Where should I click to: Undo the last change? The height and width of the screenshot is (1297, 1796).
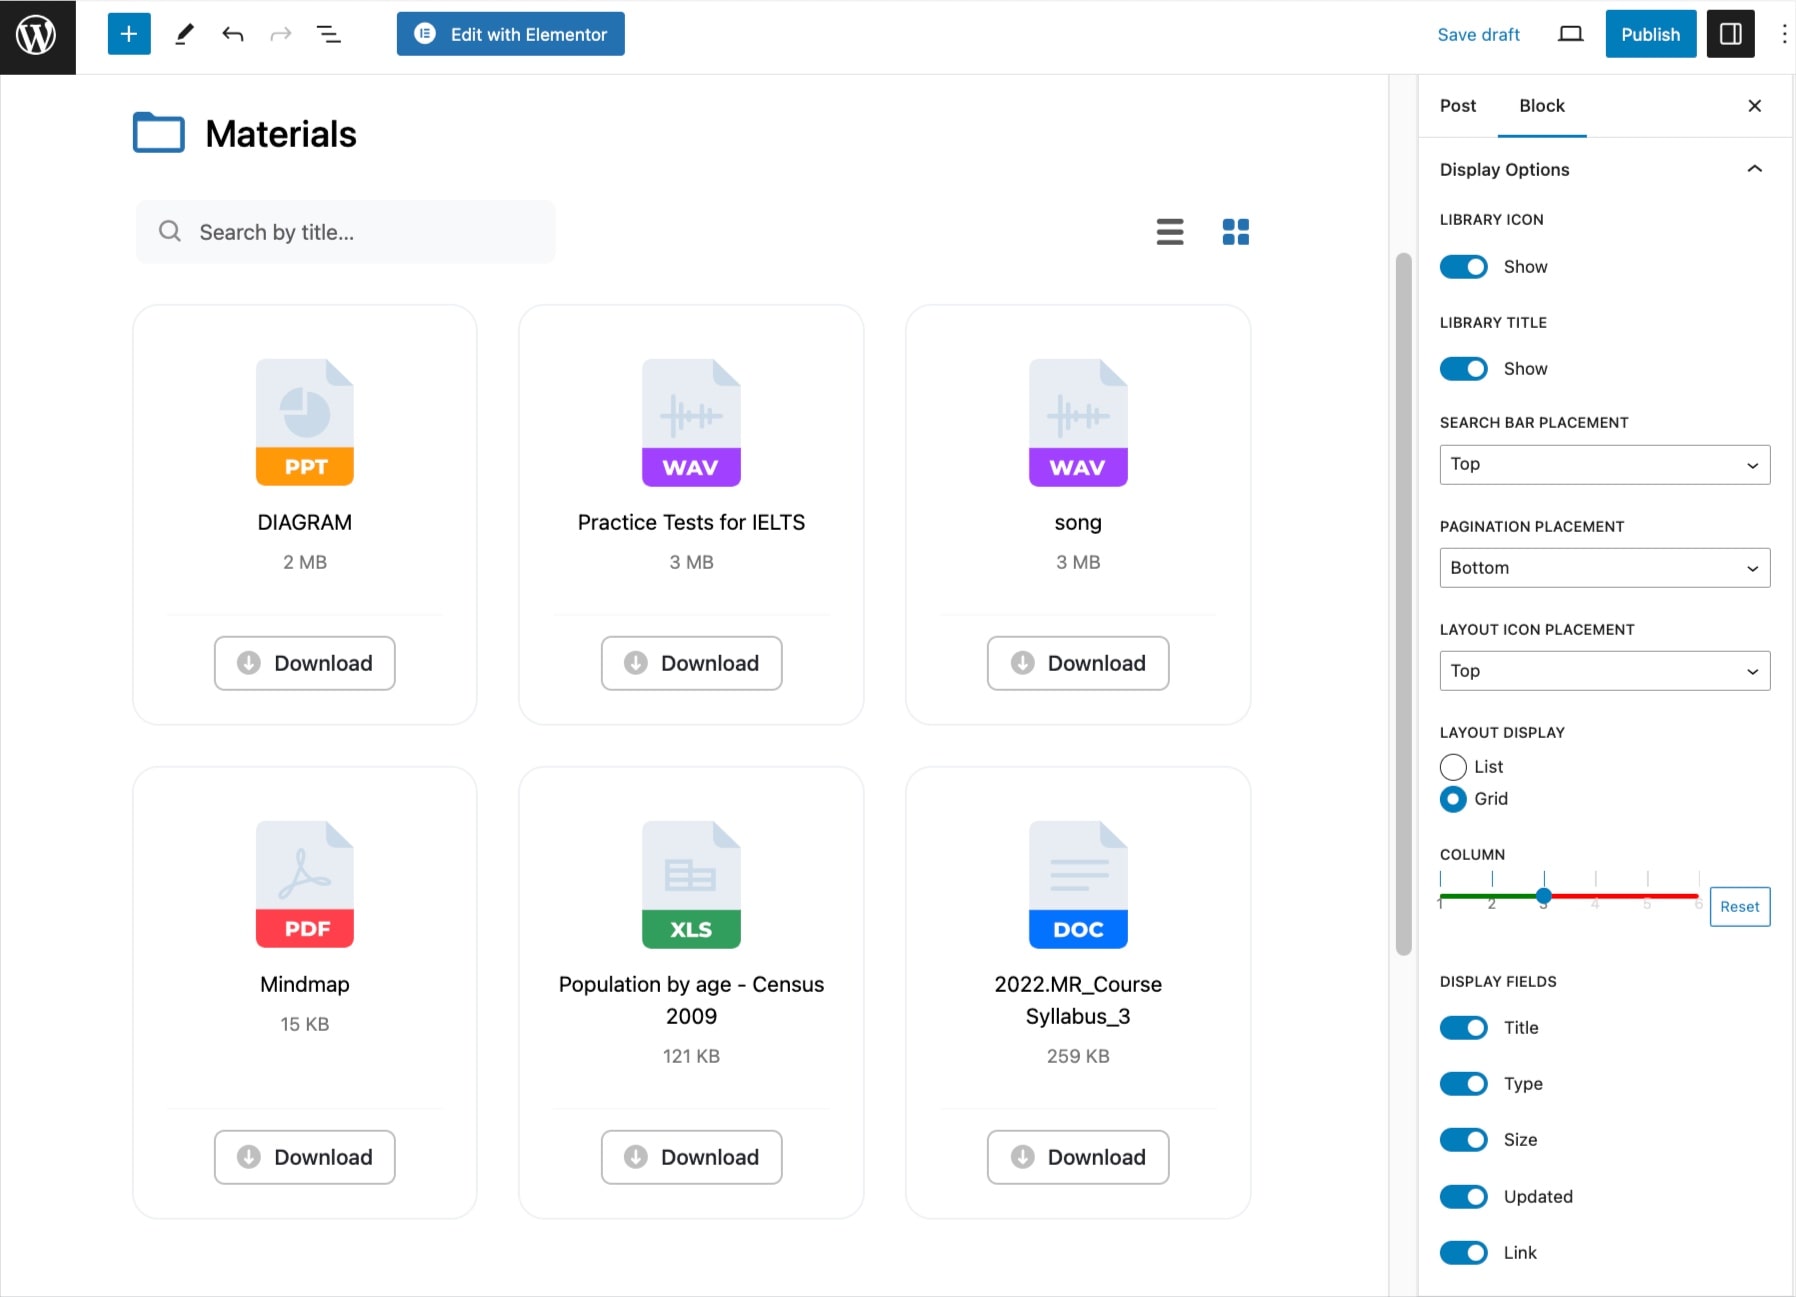click(x=233, y=34)
